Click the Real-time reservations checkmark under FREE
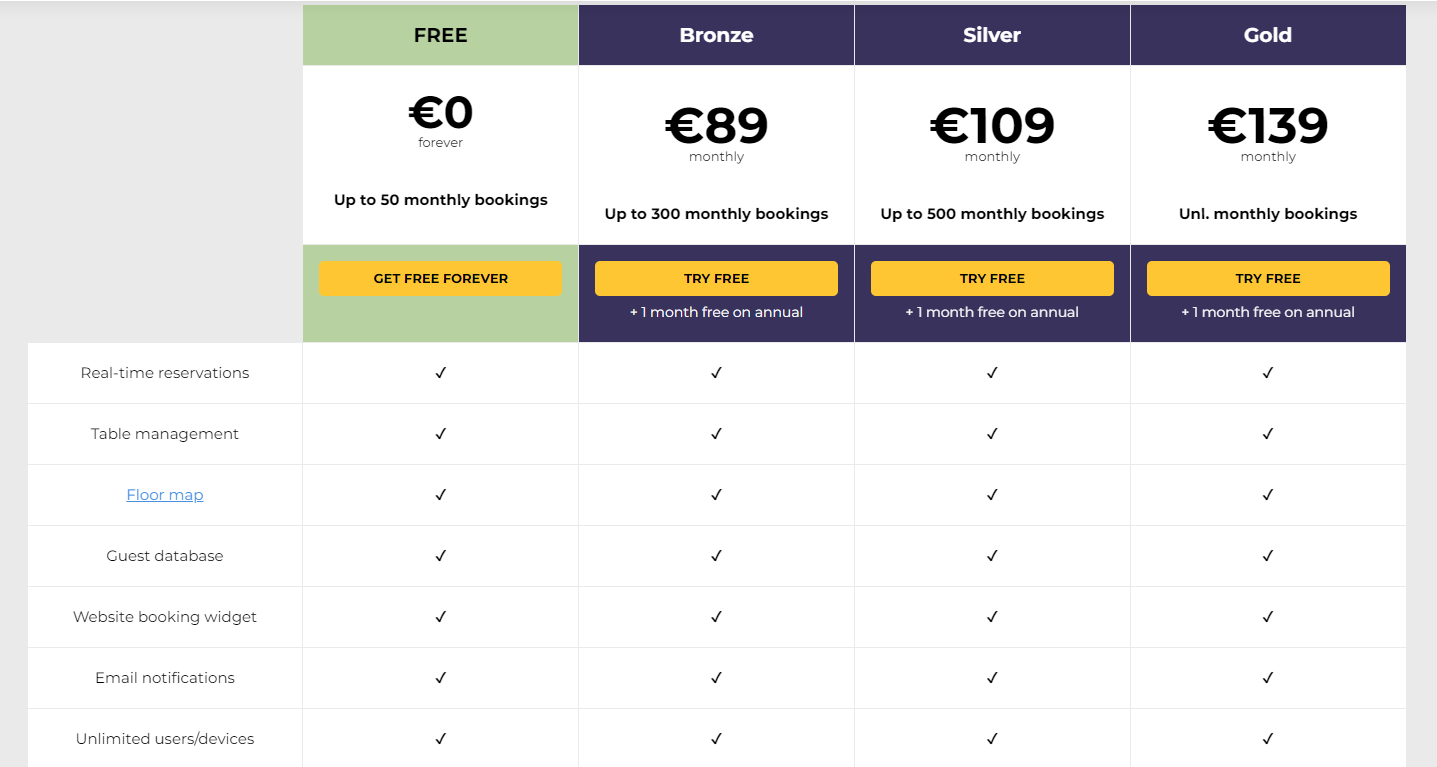 point(440,373)
